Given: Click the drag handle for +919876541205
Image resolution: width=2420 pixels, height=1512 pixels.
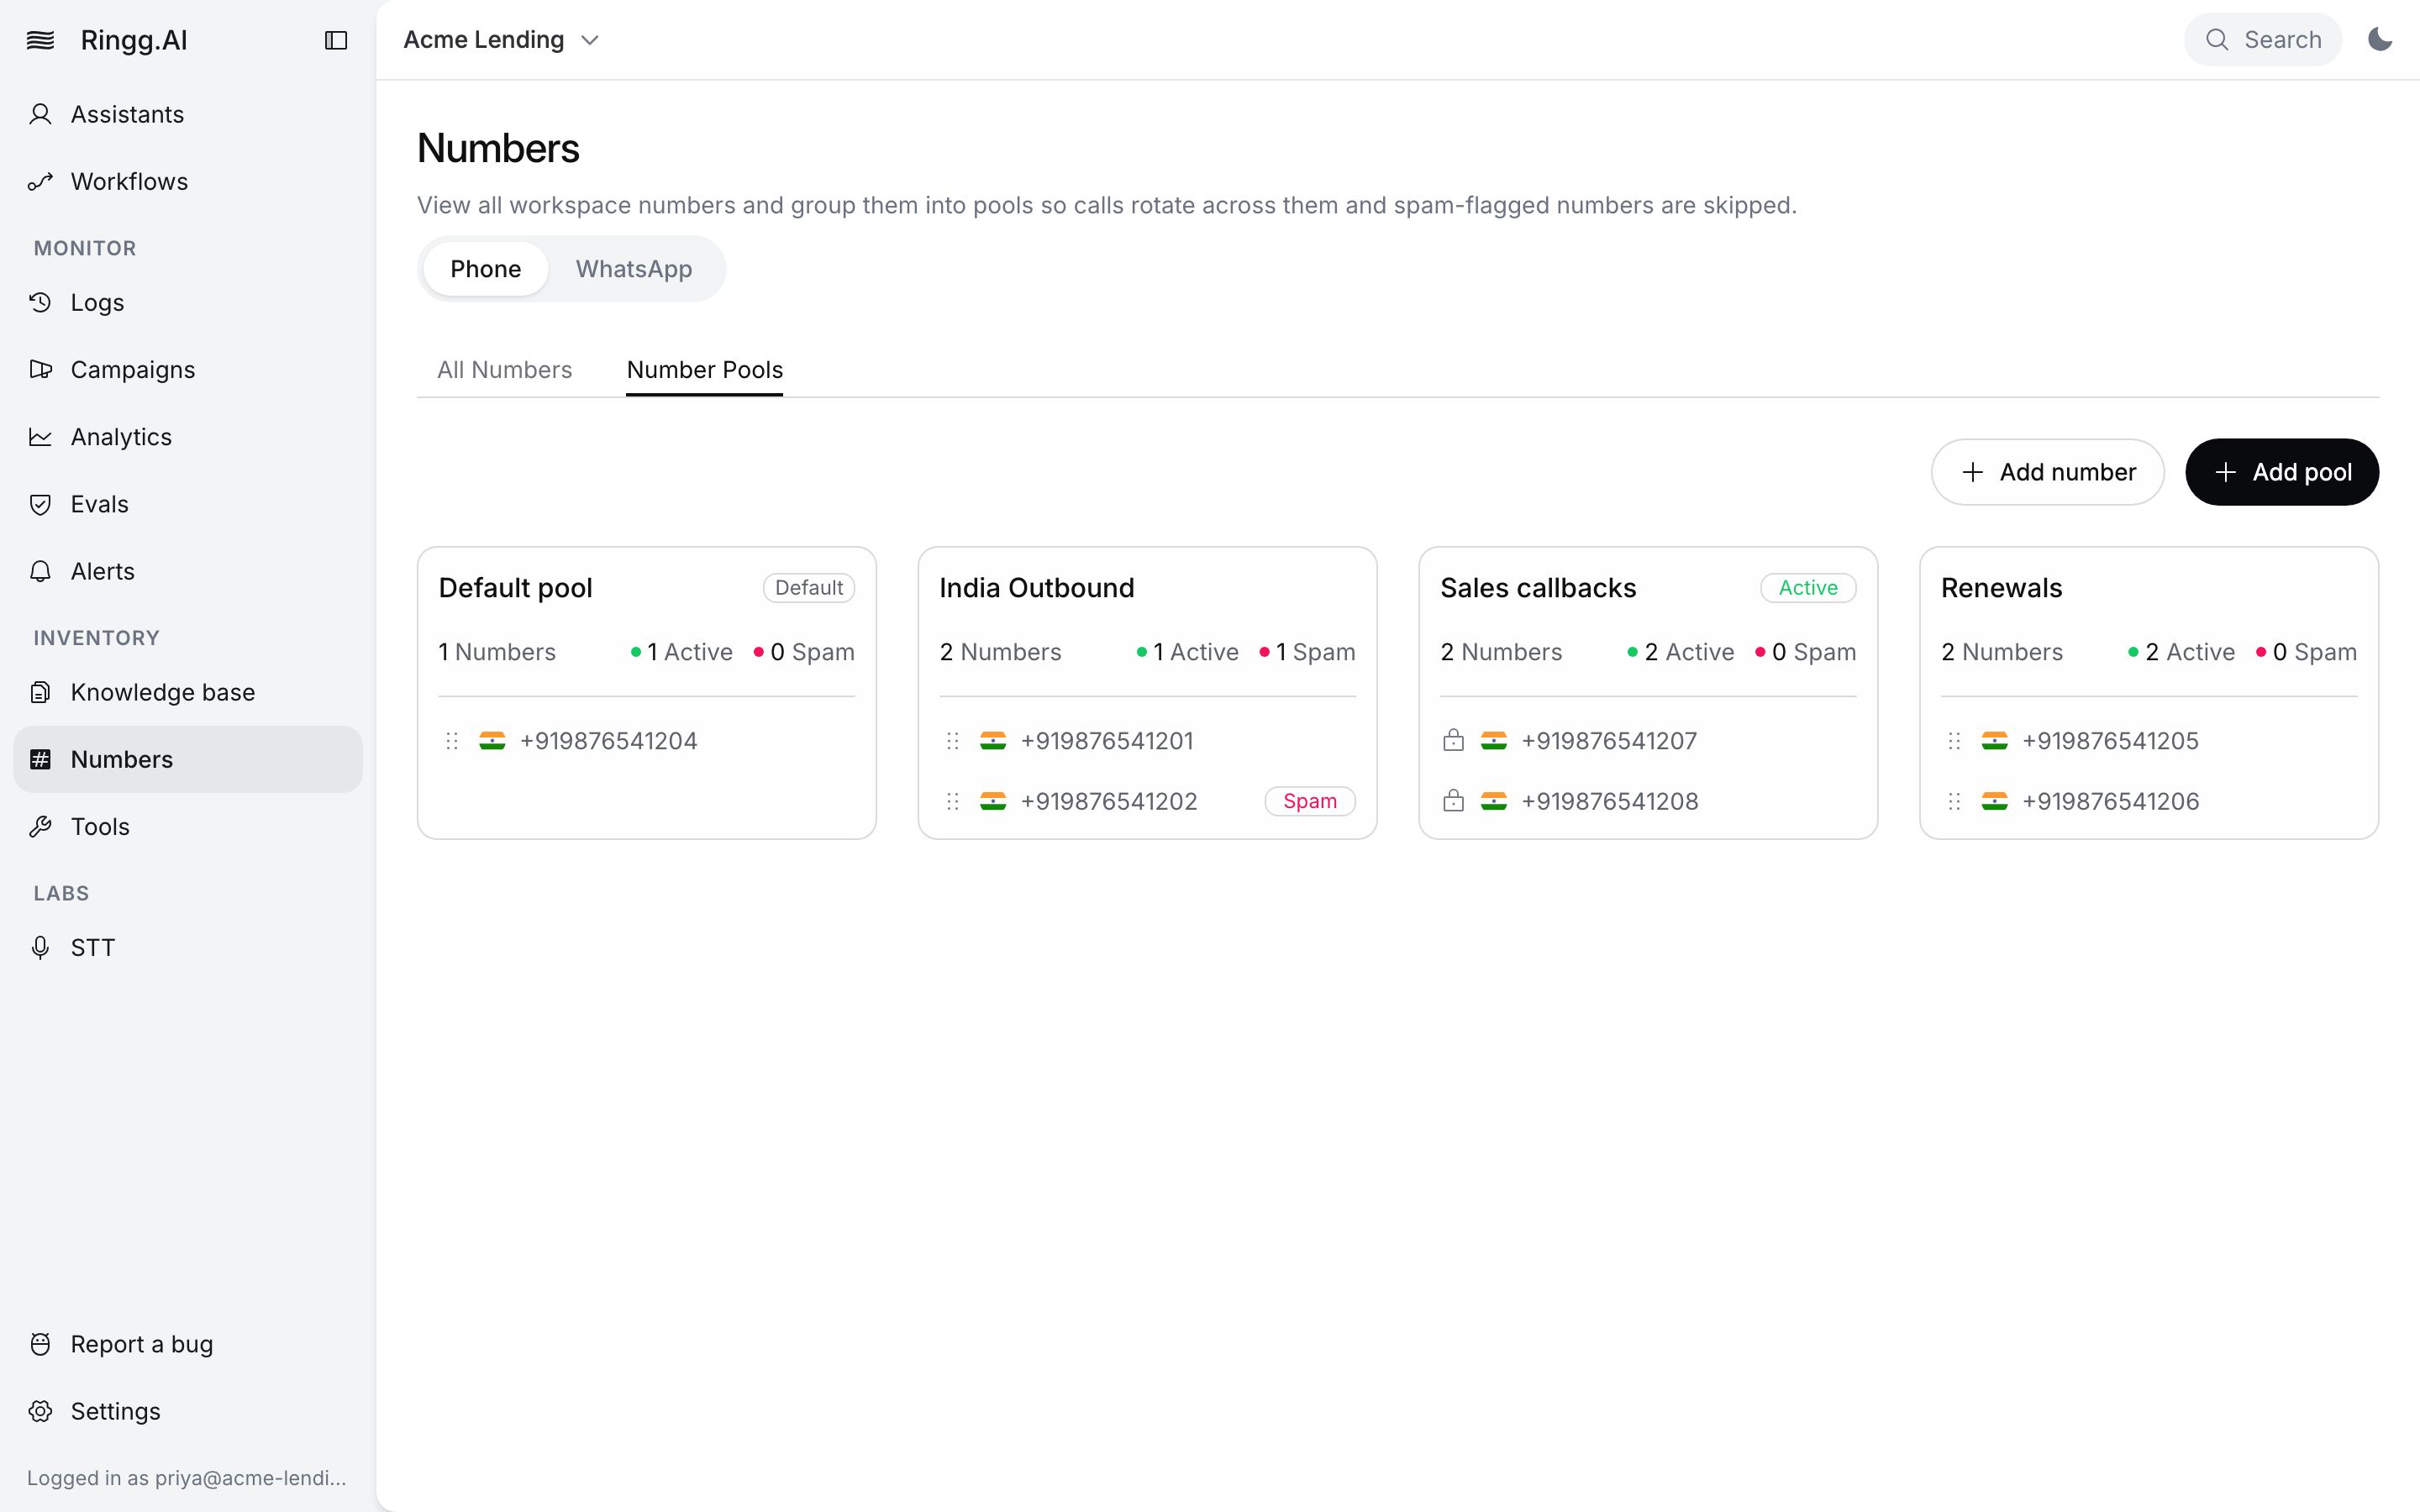Looking at the screenshot, I should 1955,741.
